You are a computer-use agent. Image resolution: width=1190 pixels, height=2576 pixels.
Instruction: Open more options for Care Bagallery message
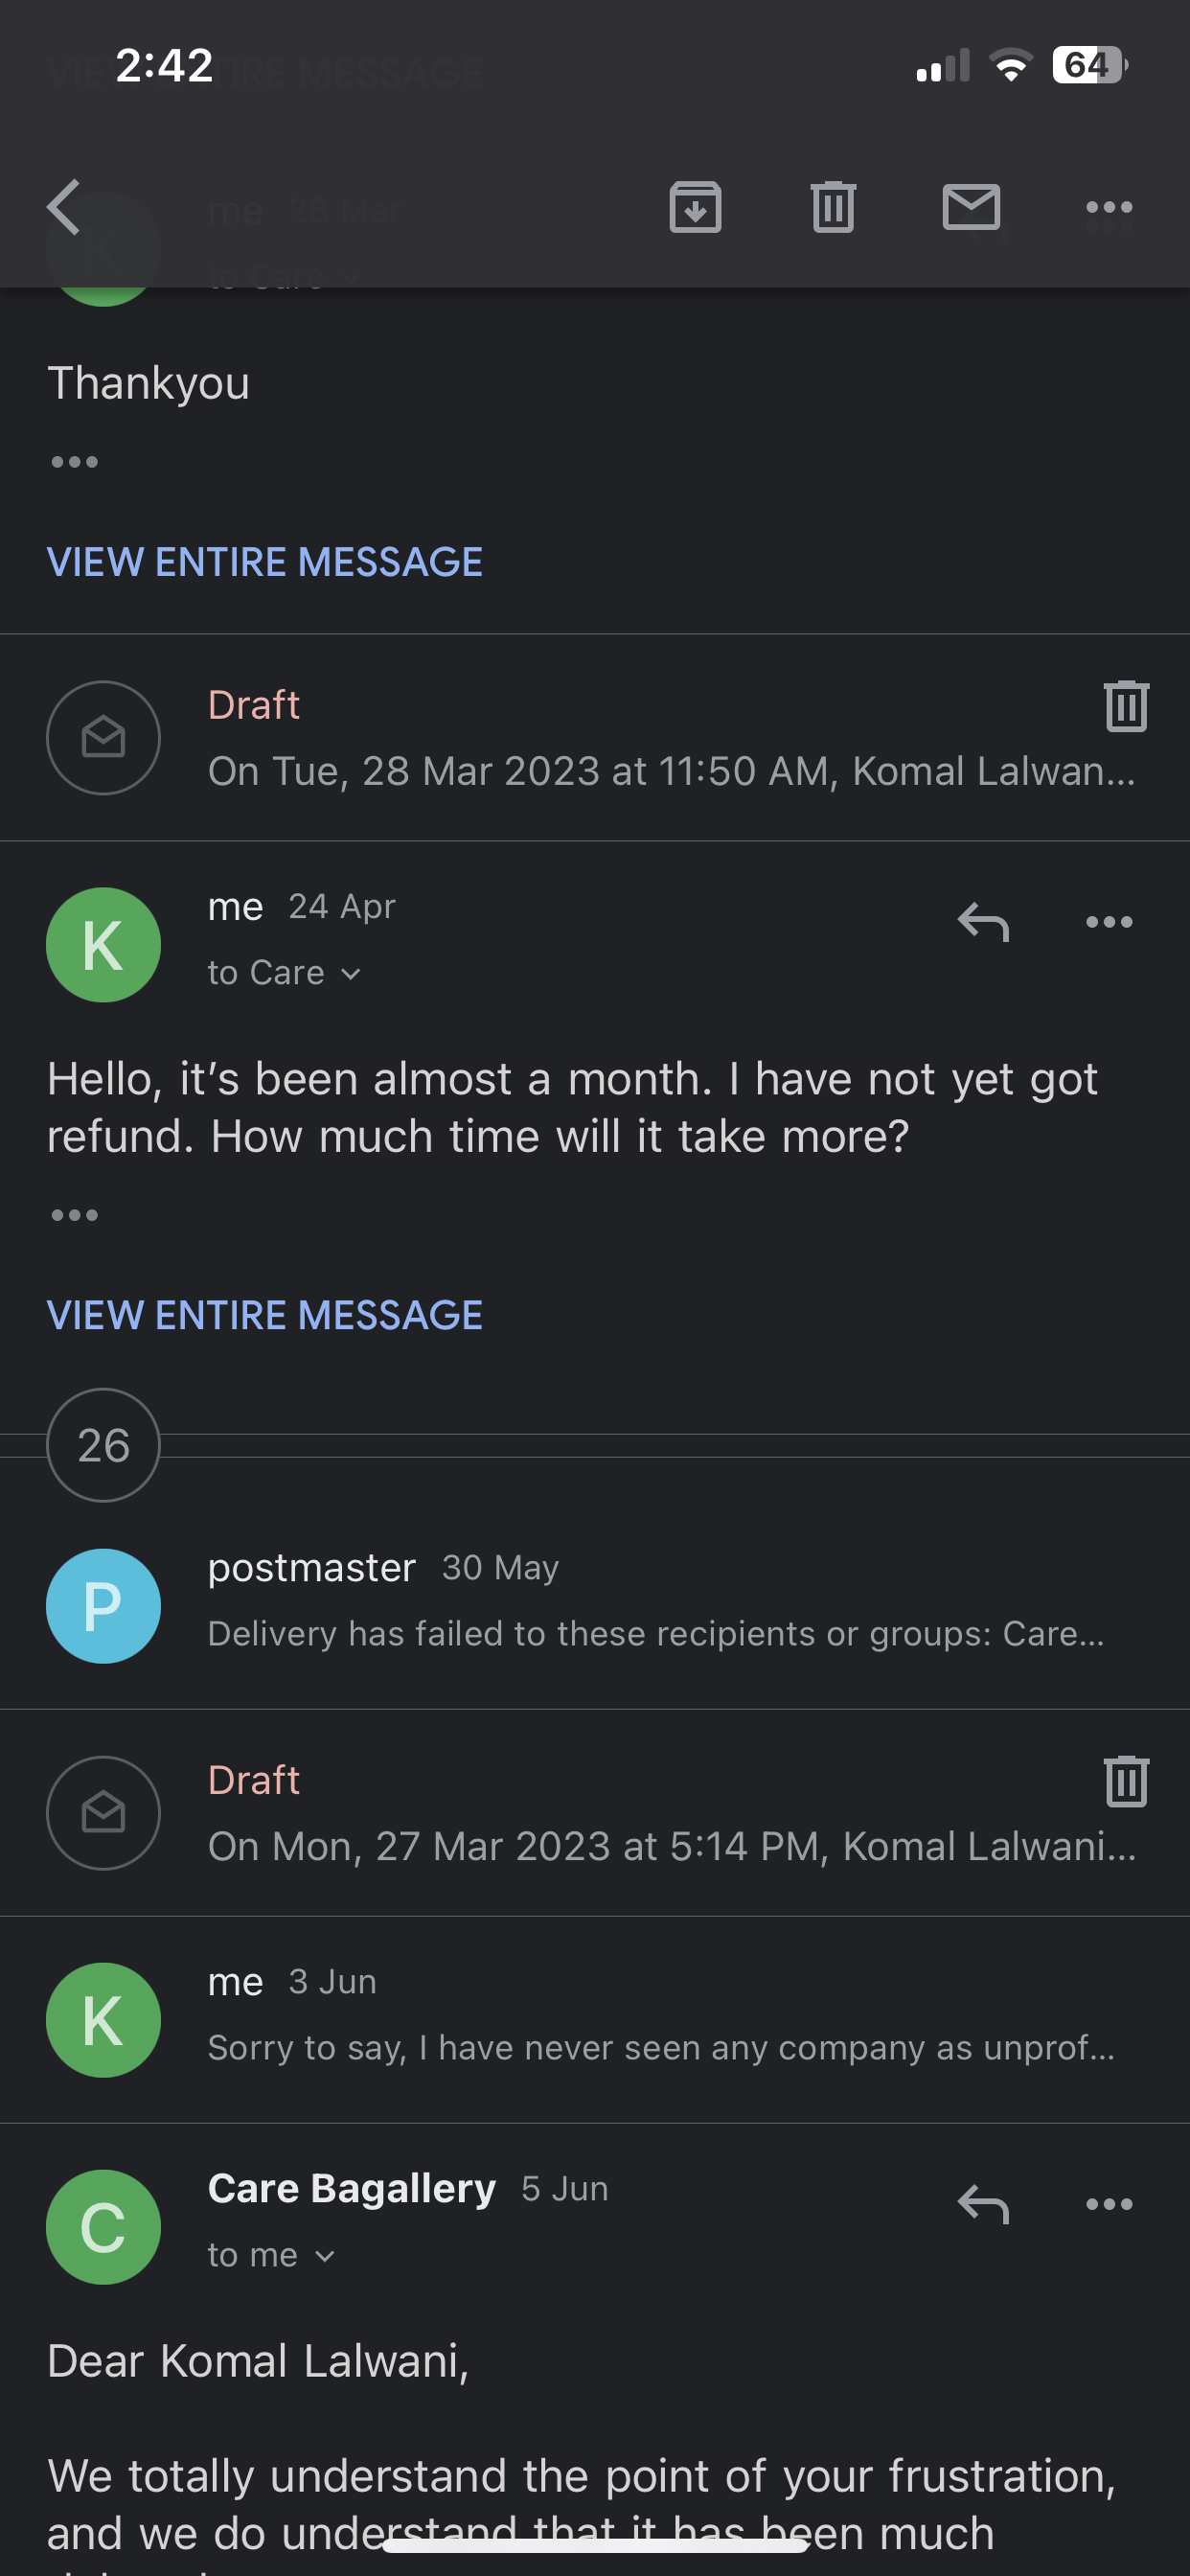point(1109,2204)
